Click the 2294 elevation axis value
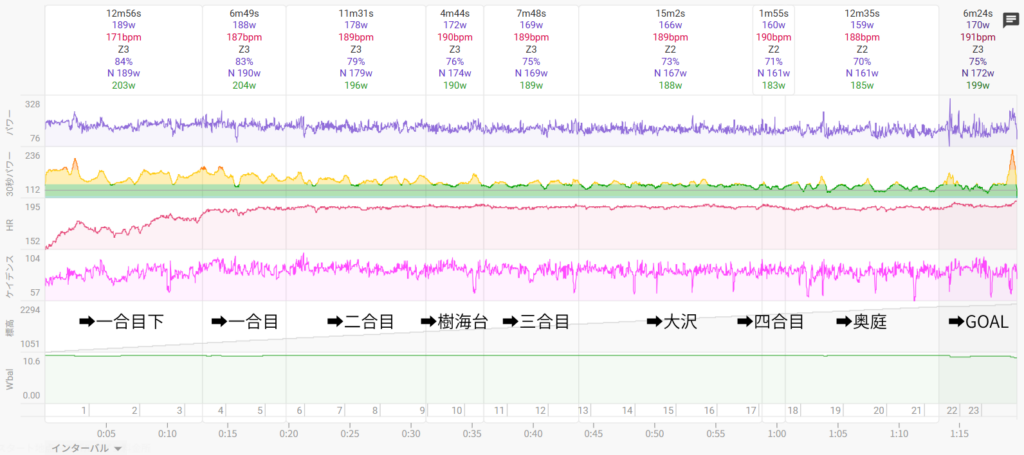Image resolution: width=1024 pixels, height=455 pixels. (x=31, y=309)
